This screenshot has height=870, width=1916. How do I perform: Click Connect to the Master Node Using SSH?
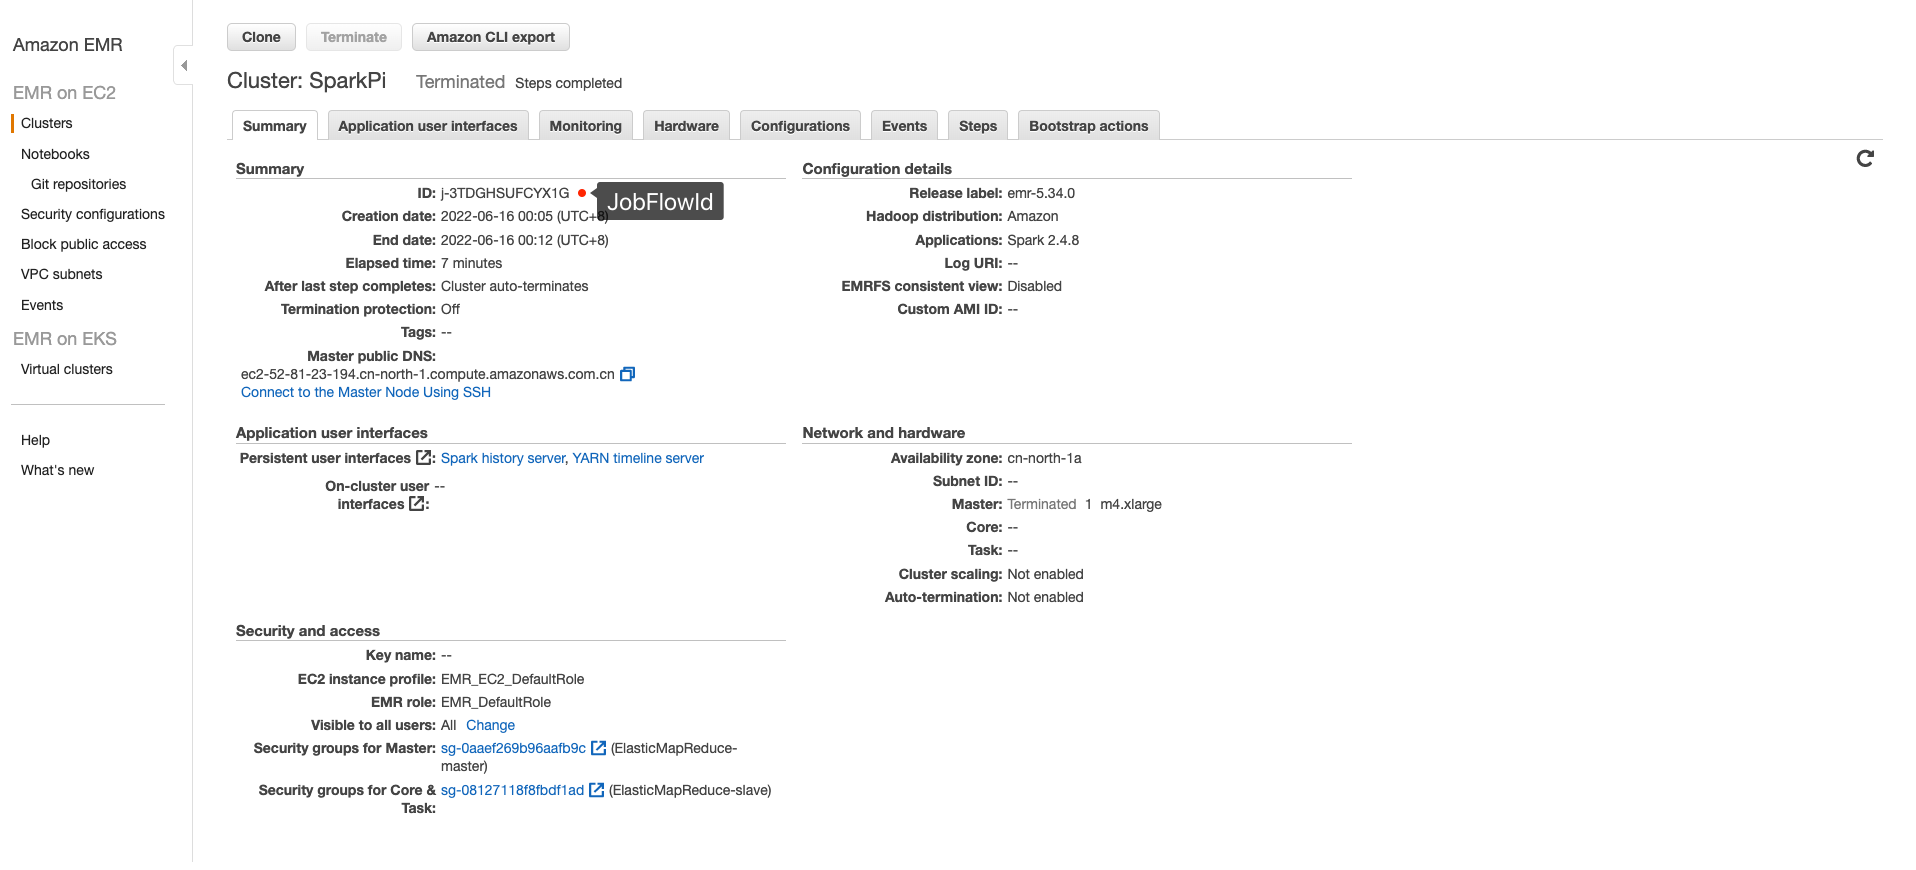click(x=366, y=392)
